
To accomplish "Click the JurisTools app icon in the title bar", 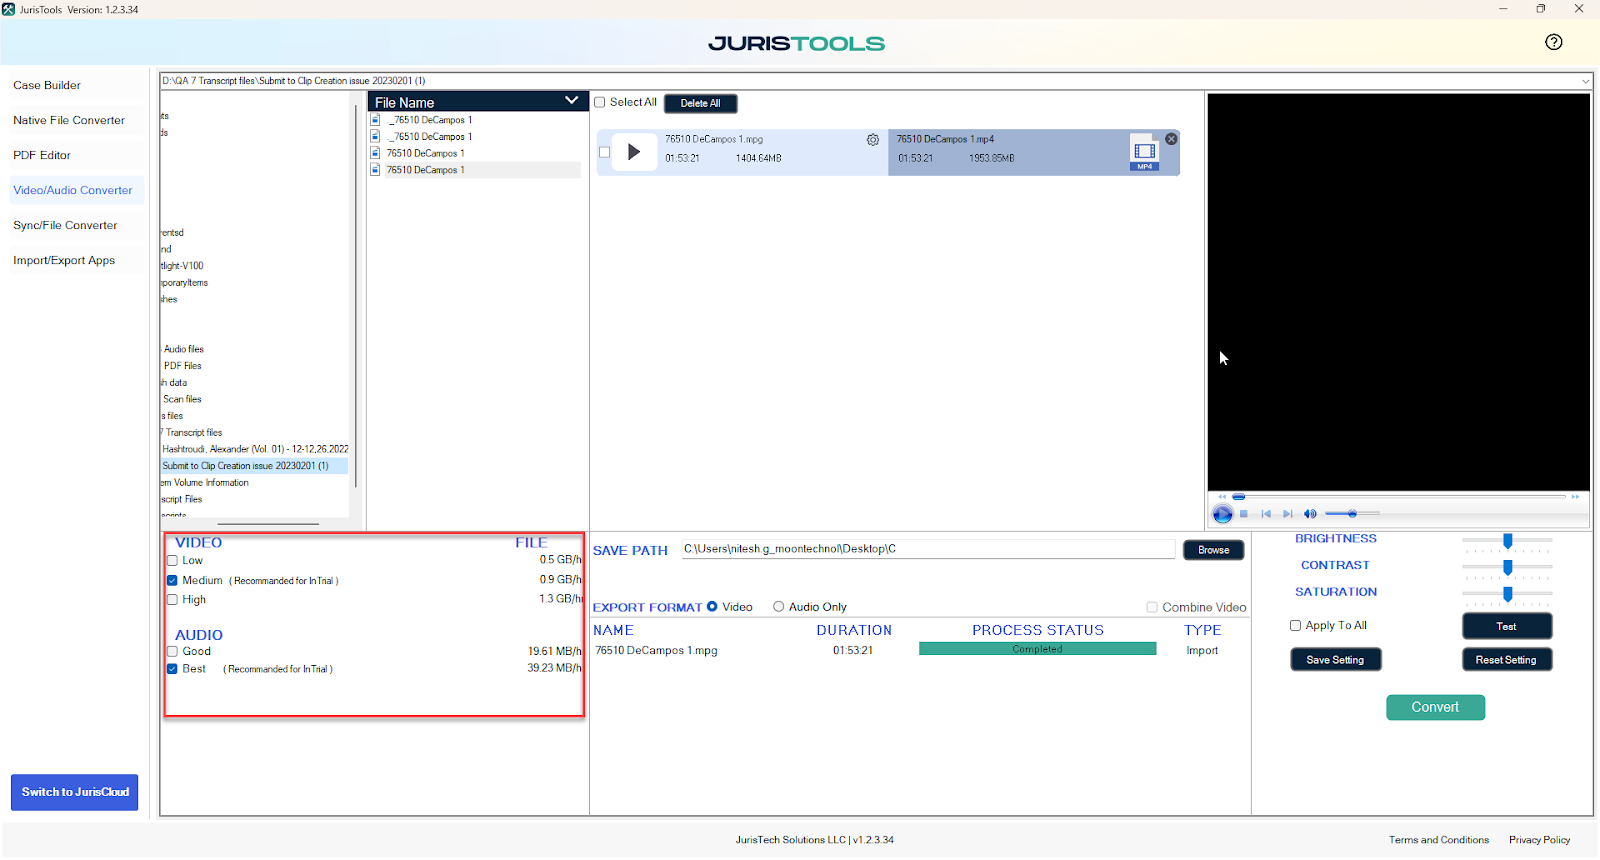I will point(9,9).
